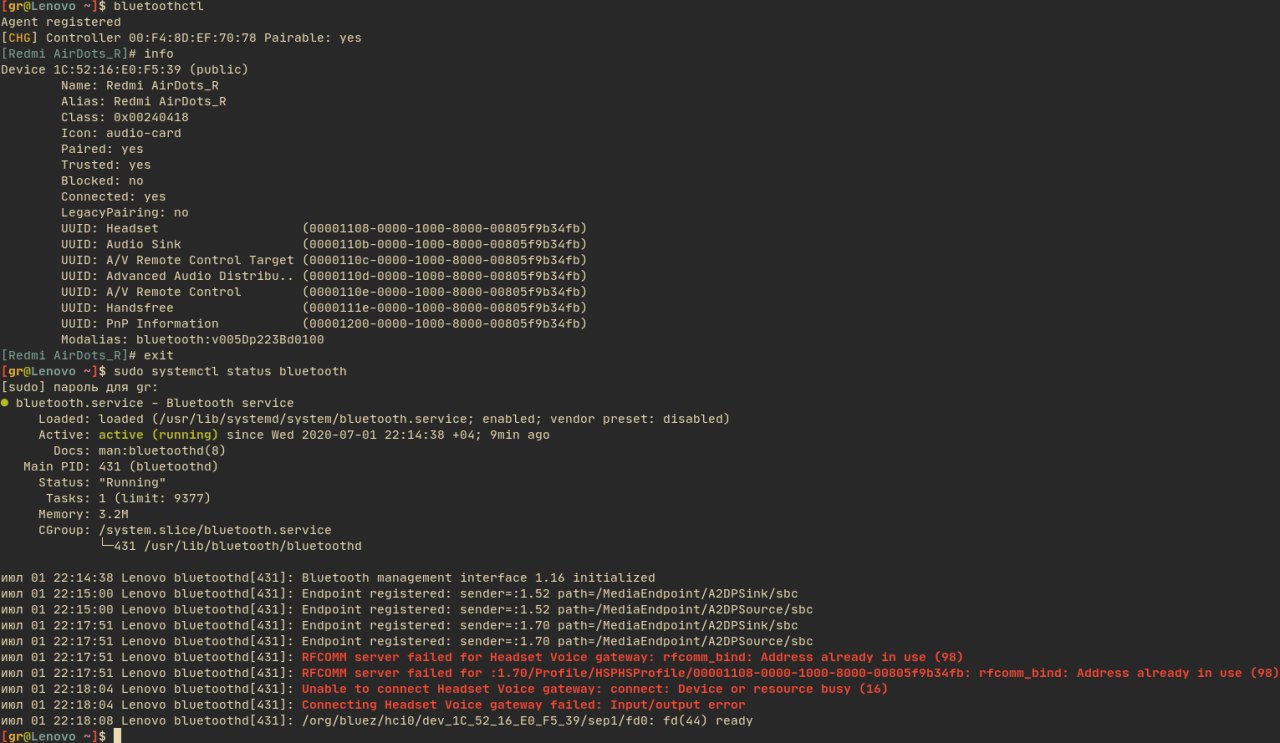Click the sender=:1.52 A2DPSink/sbc log line

click(400, 593)
